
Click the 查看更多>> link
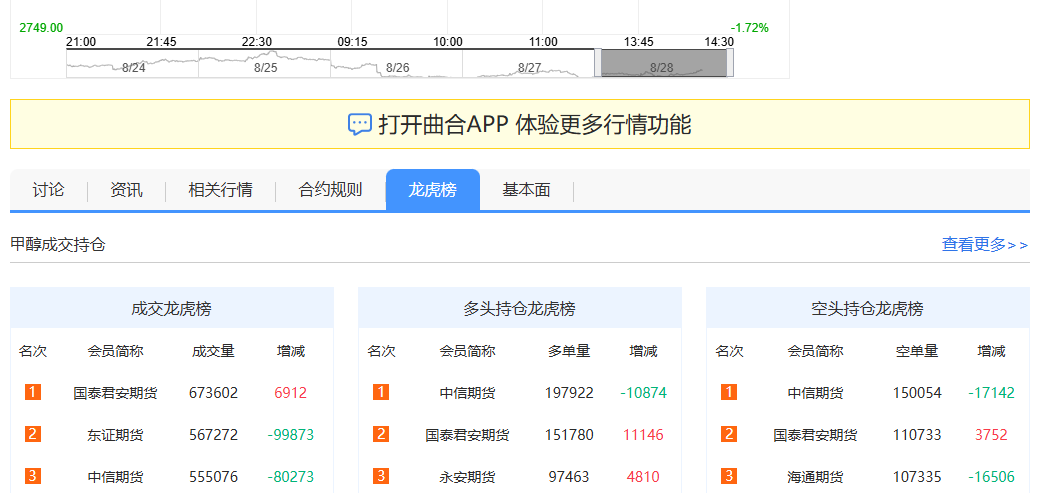(x=985, y=245)
